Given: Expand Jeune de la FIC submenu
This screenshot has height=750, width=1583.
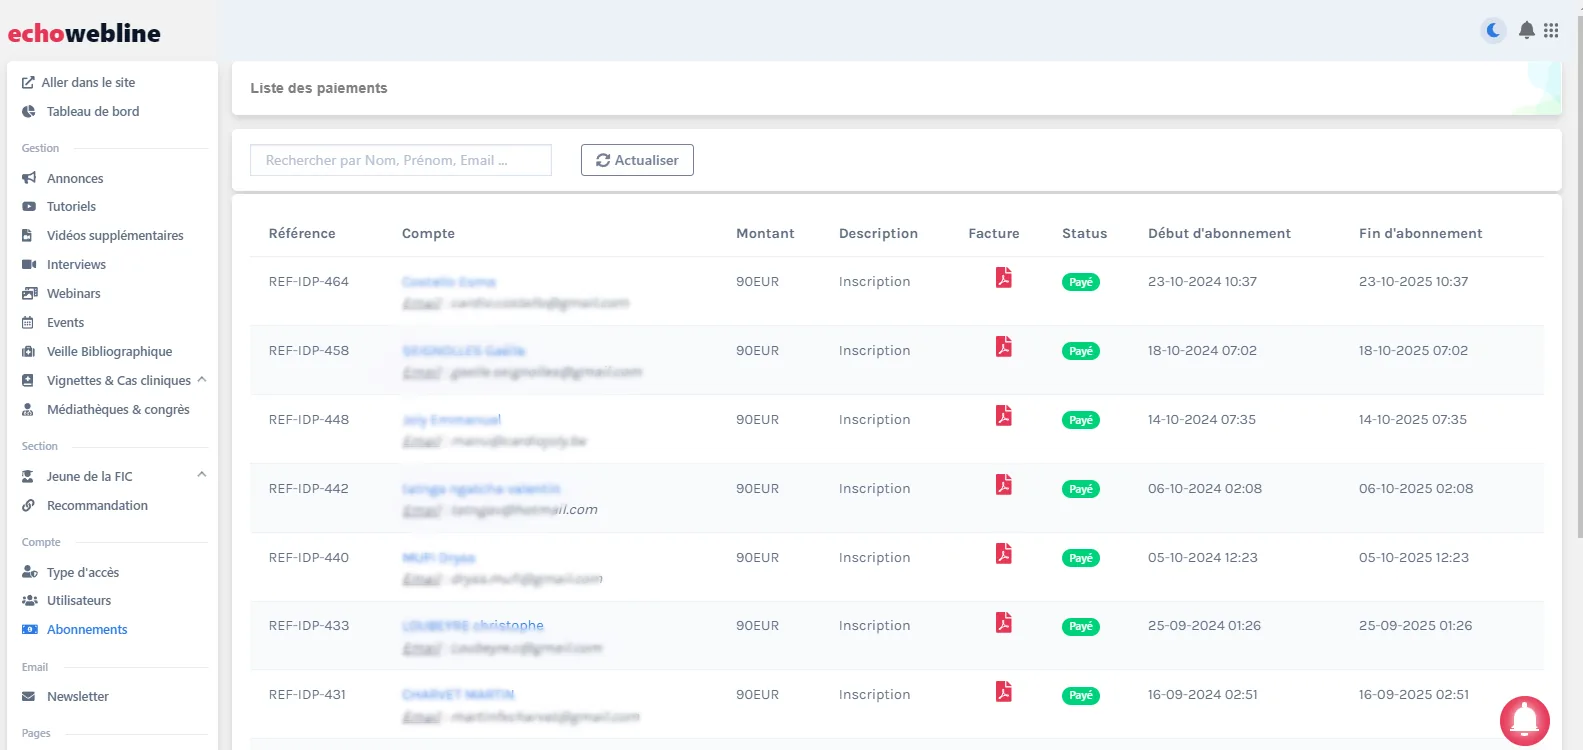Looking at the screenshot, I should (x=202, y=475).
